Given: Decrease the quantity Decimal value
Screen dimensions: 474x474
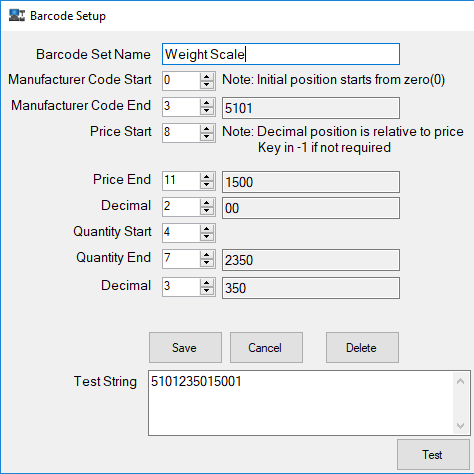Looking at the screenshot, I should click(207, 291).
